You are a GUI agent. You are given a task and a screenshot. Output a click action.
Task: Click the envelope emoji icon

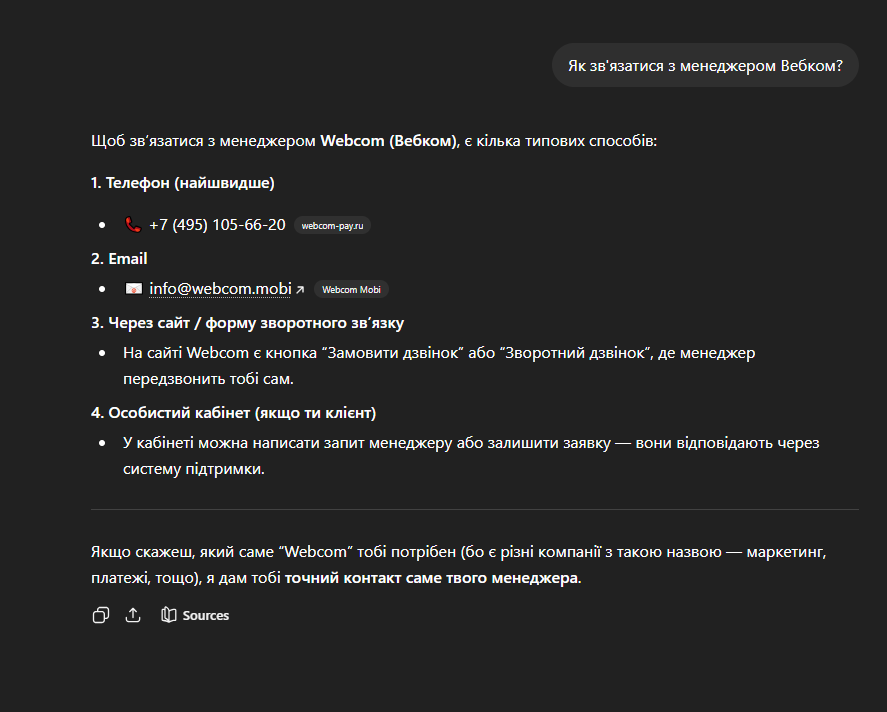133,289
